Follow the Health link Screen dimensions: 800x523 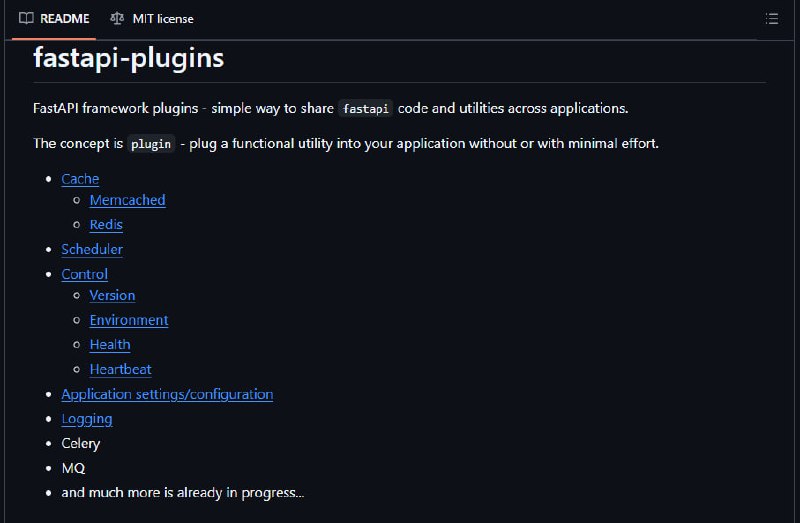click(x=110, y=344)
